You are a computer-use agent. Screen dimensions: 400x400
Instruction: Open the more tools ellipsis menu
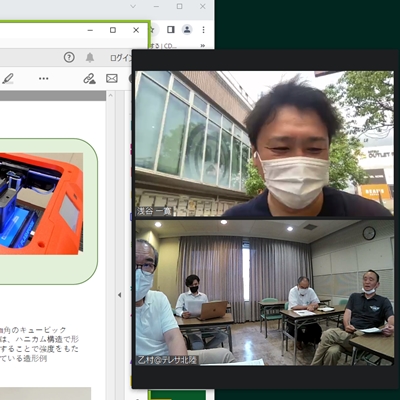44,79
